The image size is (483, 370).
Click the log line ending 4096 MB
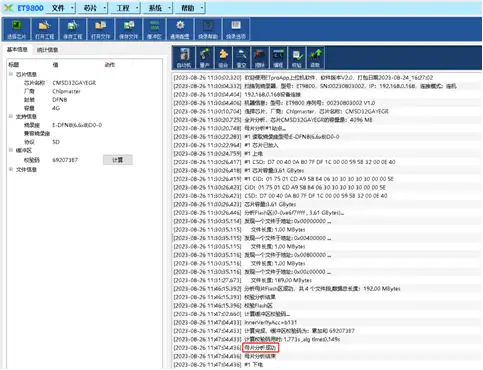click(273, 120)
